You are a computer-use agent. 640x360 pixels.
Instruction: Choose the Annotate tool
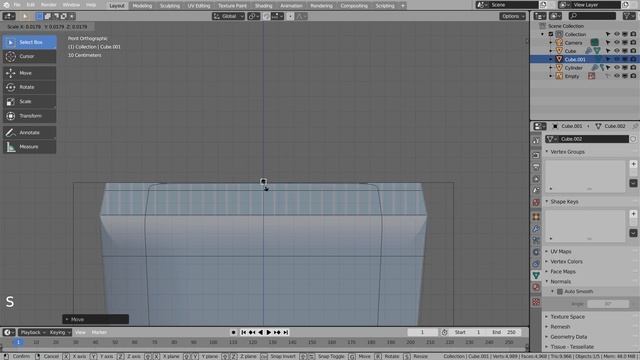point(29,133)
